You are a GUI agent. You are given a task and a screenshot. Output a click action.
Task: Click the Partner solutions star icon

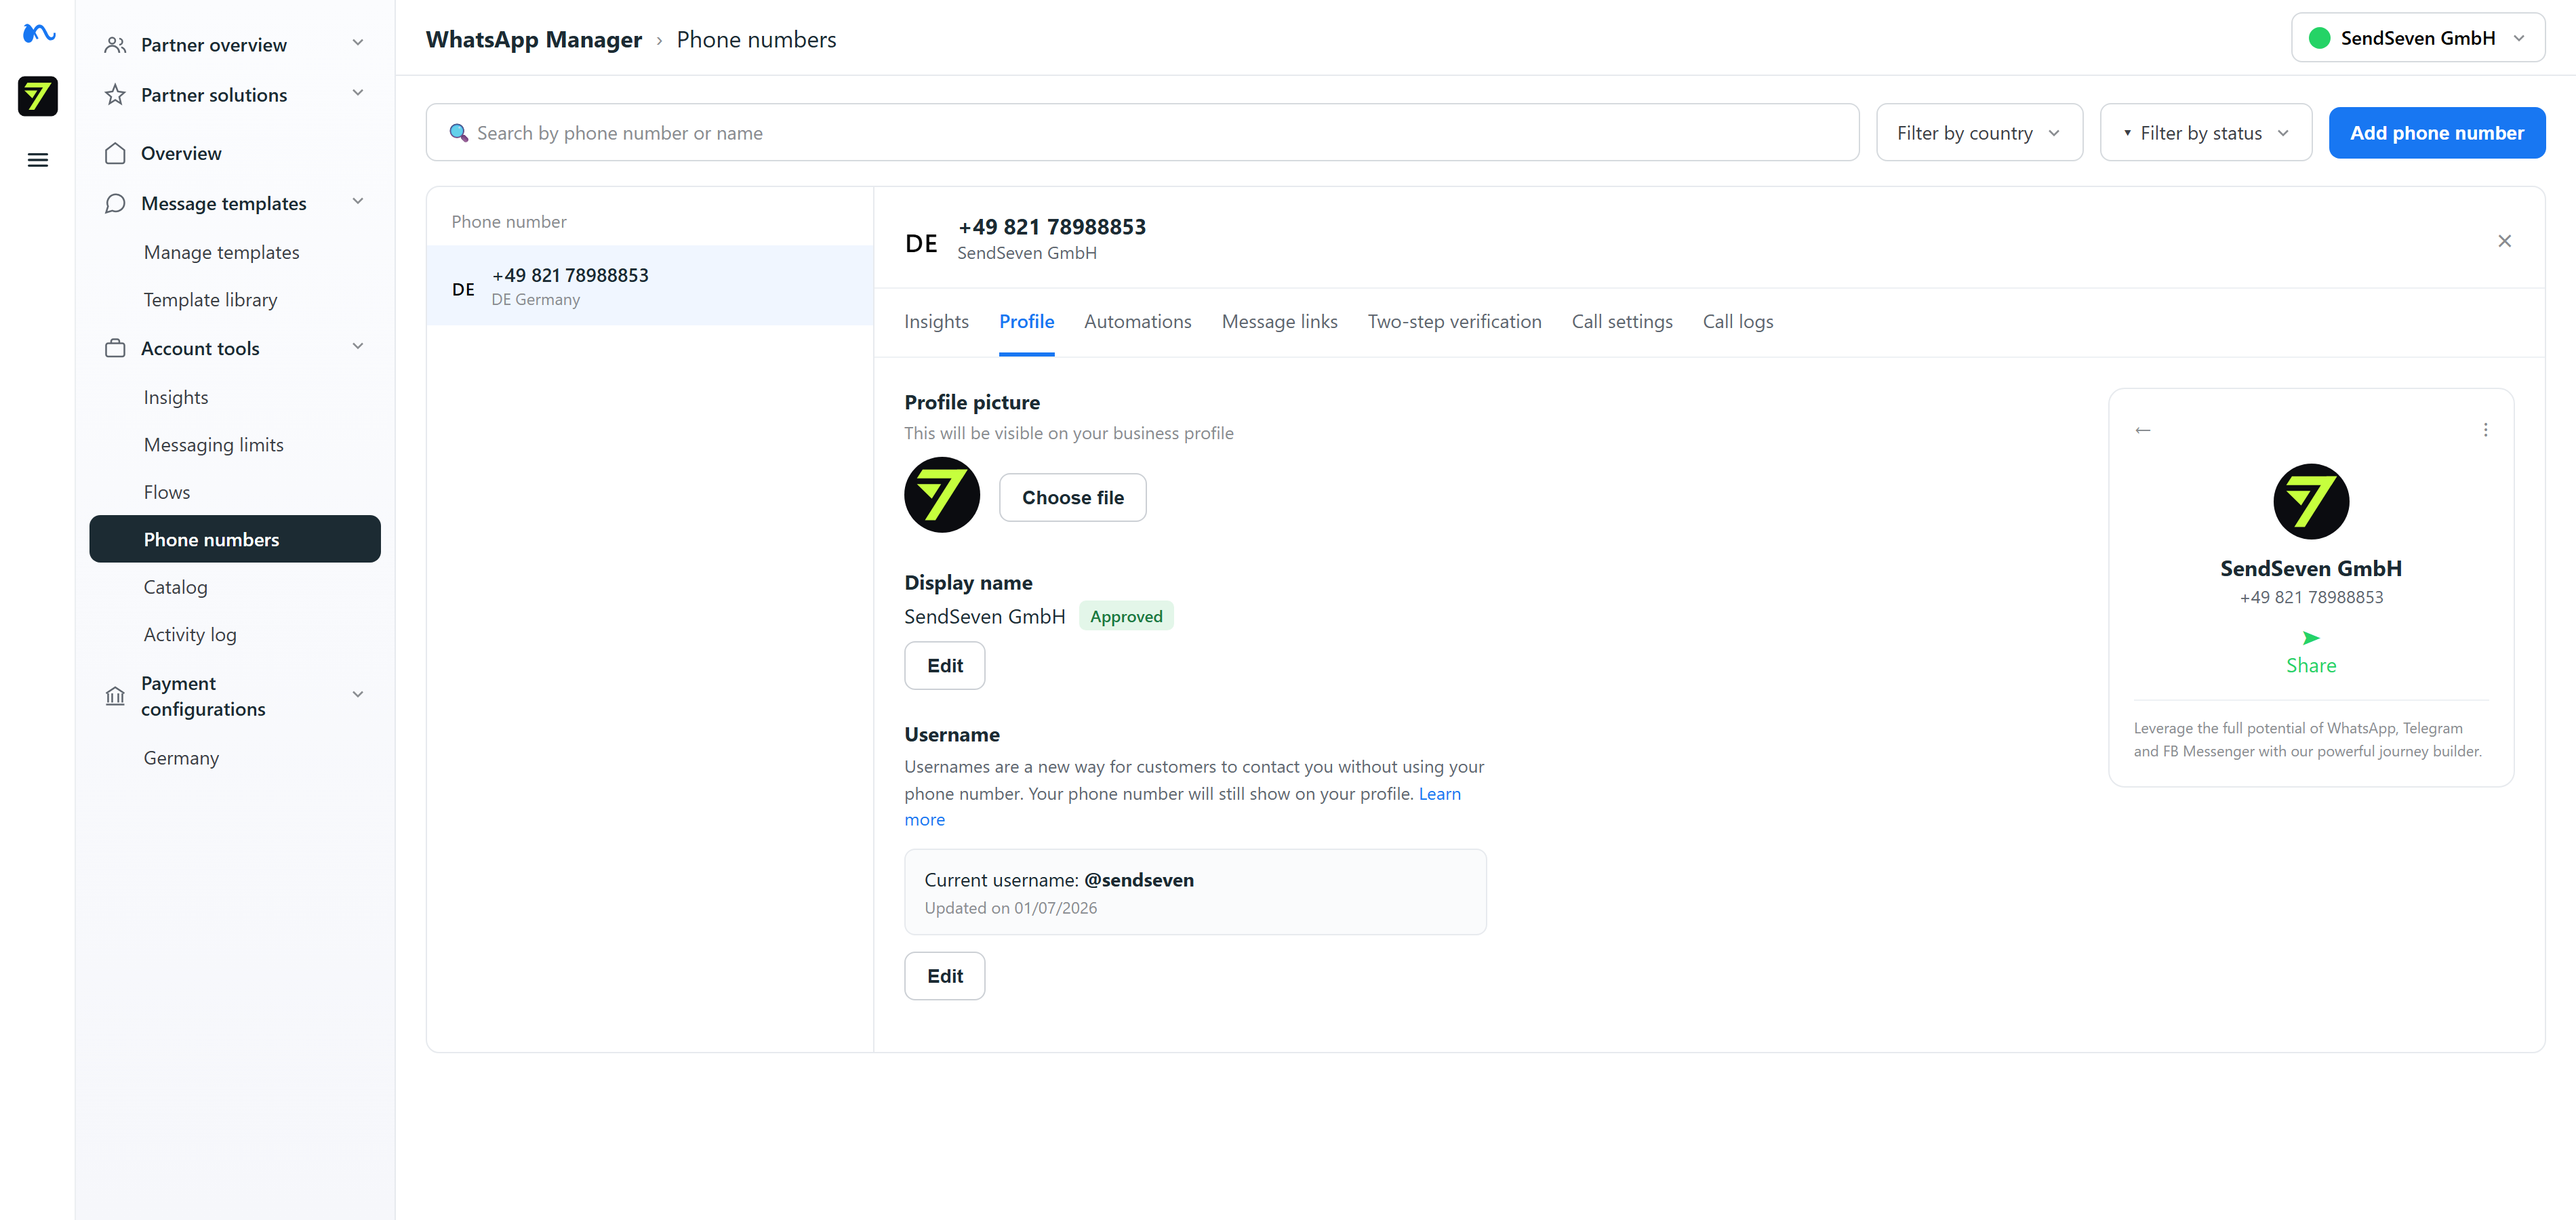click(115, 95)
